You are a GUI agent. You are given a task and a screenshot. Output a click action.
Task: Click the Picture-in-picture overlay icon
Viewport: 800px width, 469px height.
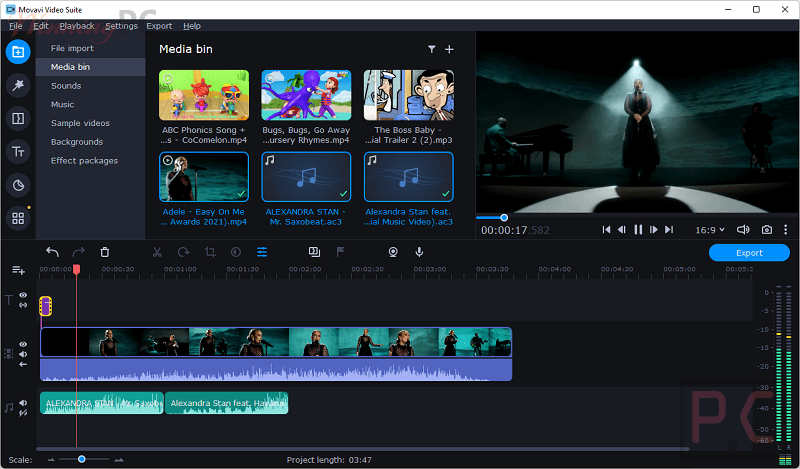coord(314,252)
